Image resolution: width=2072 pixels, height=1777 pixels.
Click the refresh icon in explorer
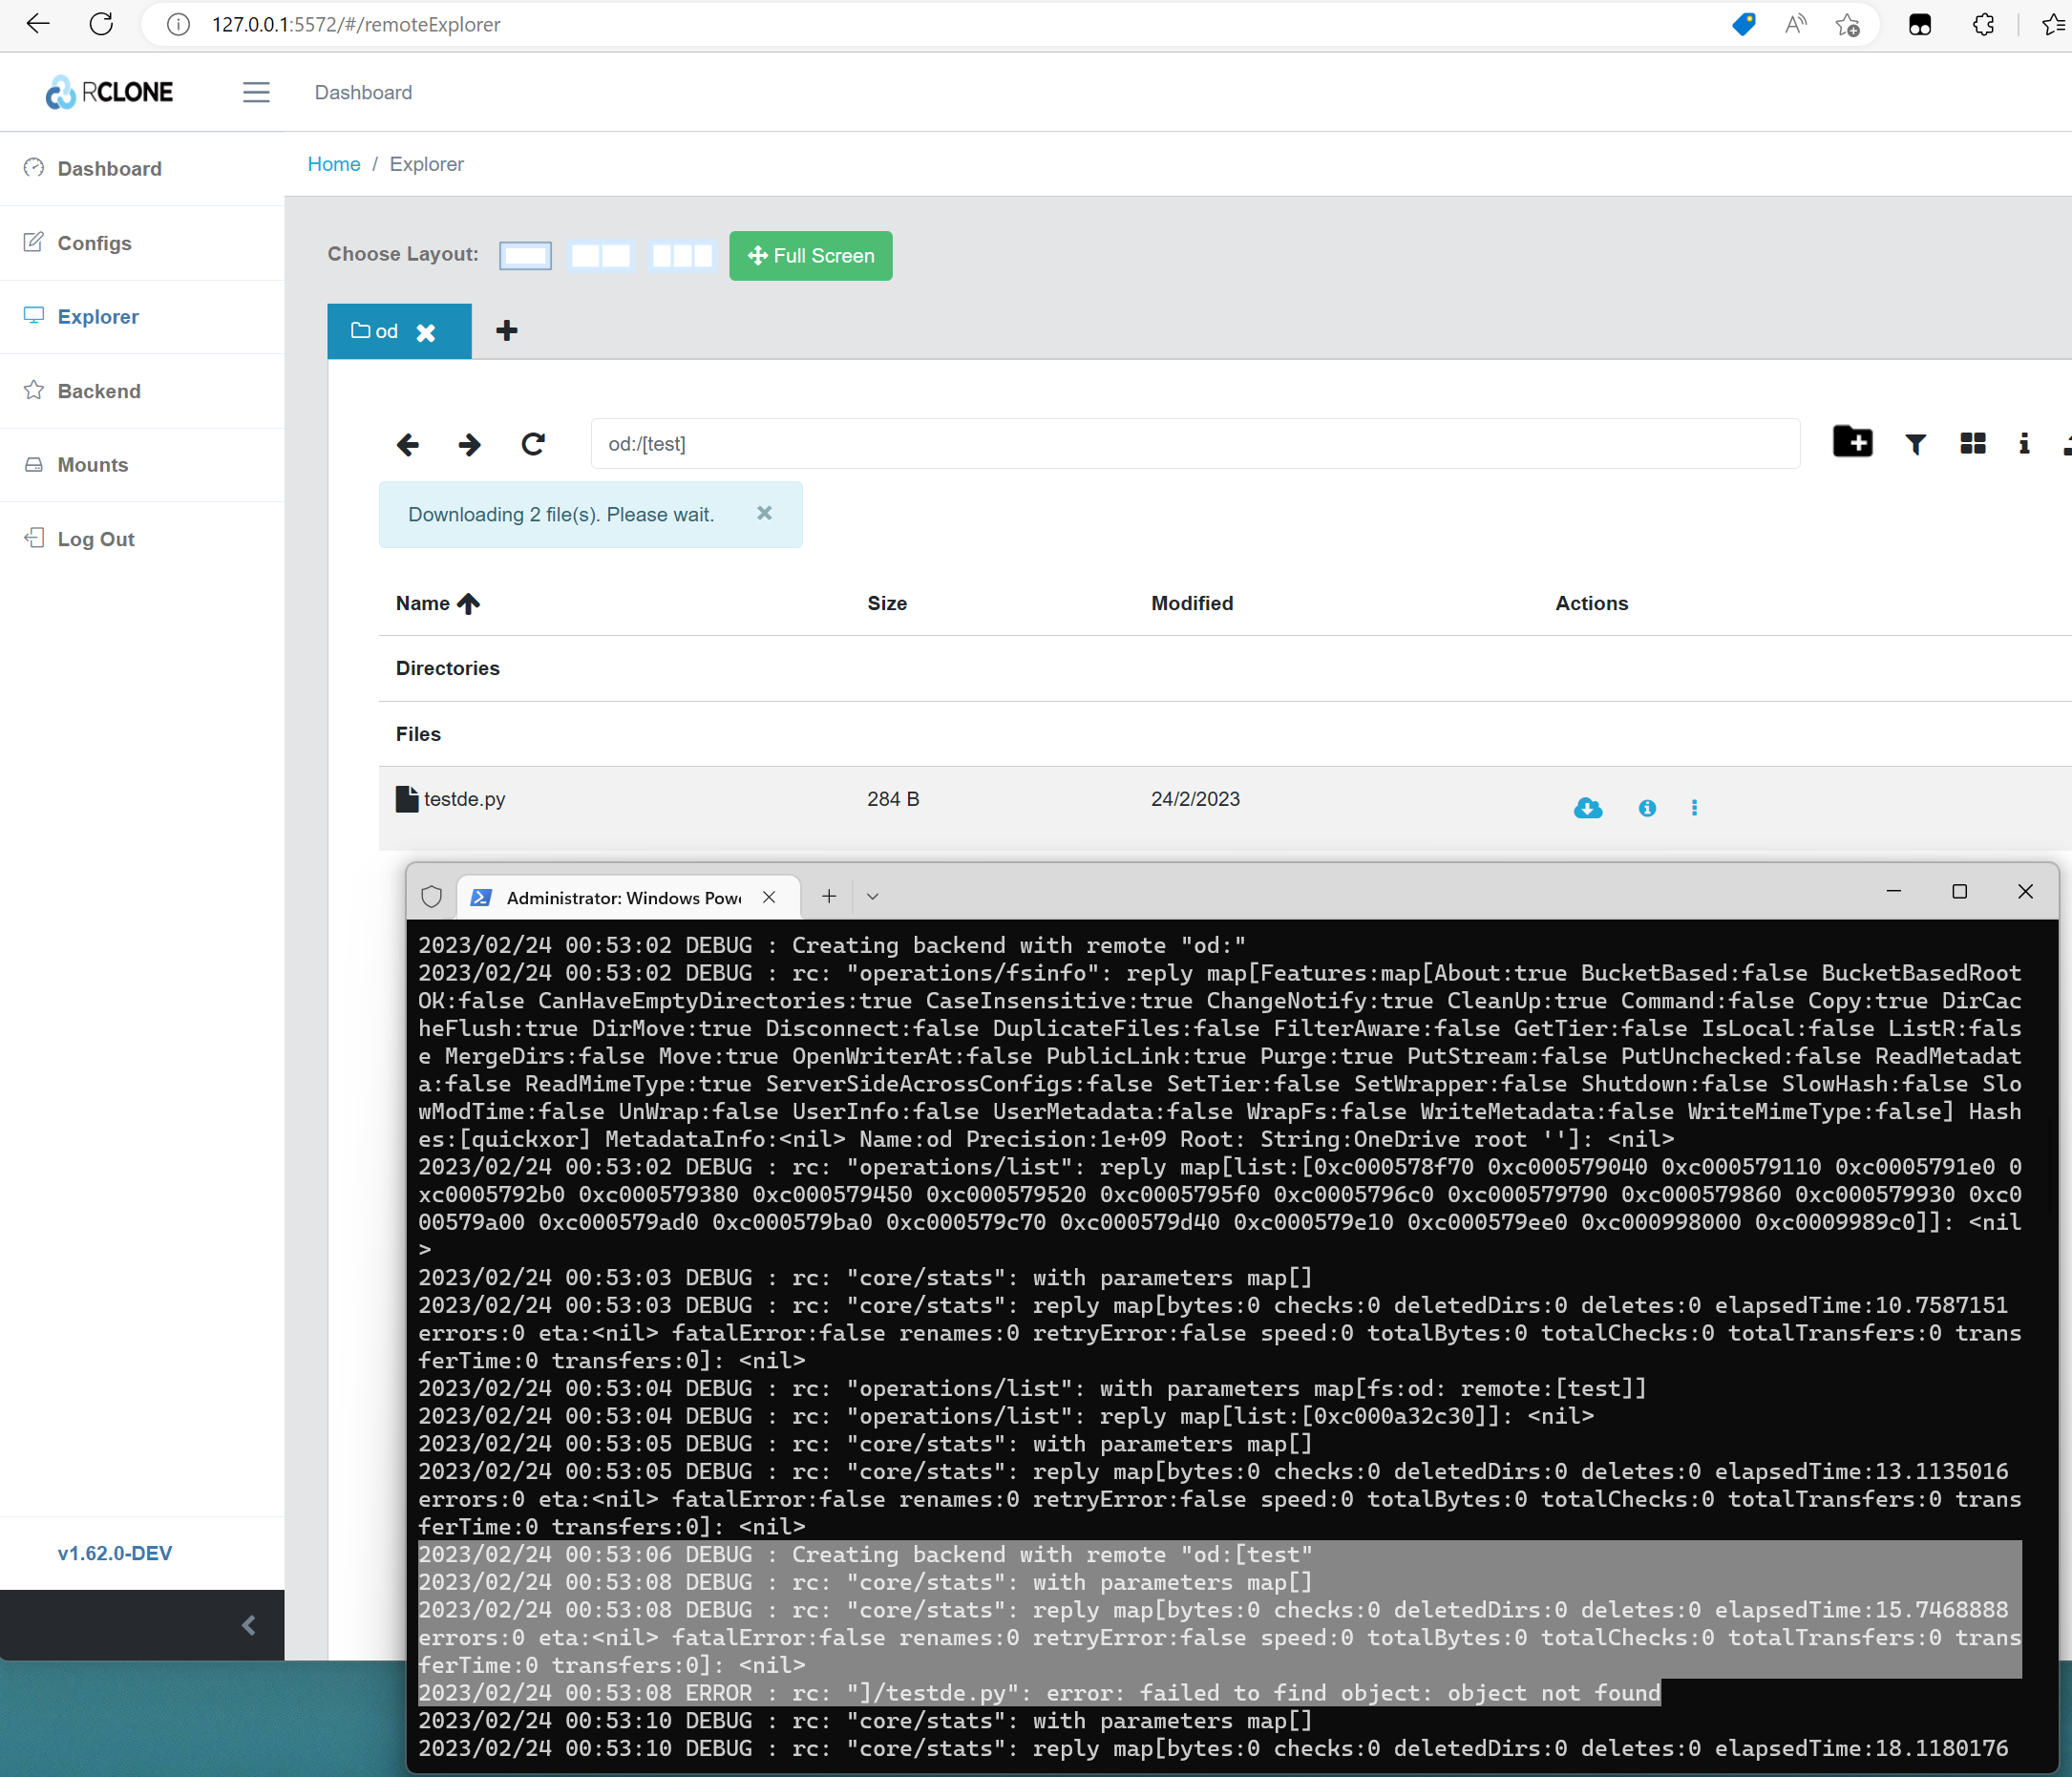(x=533, y=444)
